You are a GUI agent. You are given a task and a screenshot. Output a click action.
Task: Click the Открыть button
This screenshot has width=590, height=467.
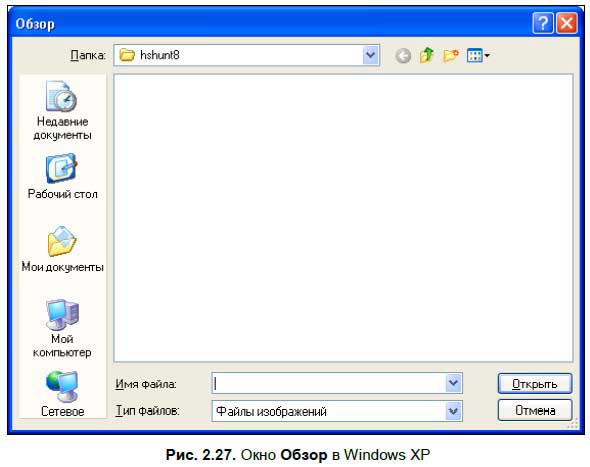[x=535, y=384]
